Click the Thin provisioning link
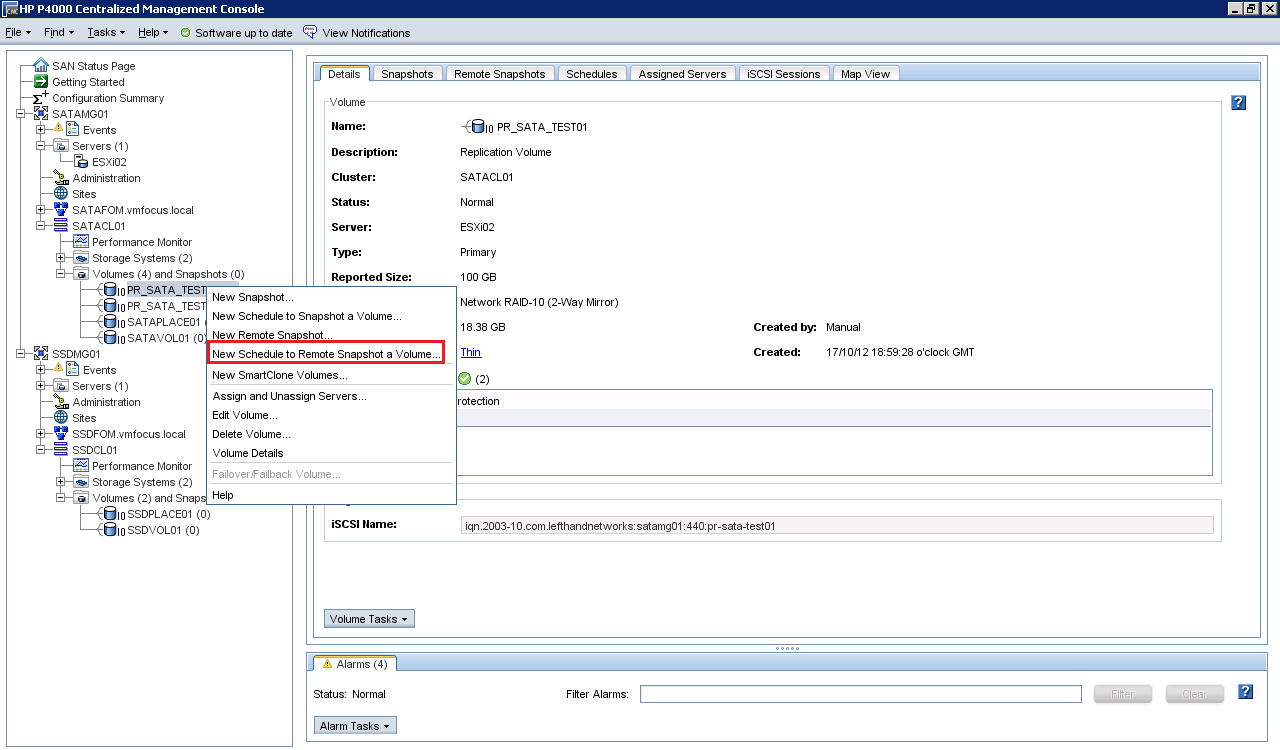The image size is (1280, 750). coord(470,352)
